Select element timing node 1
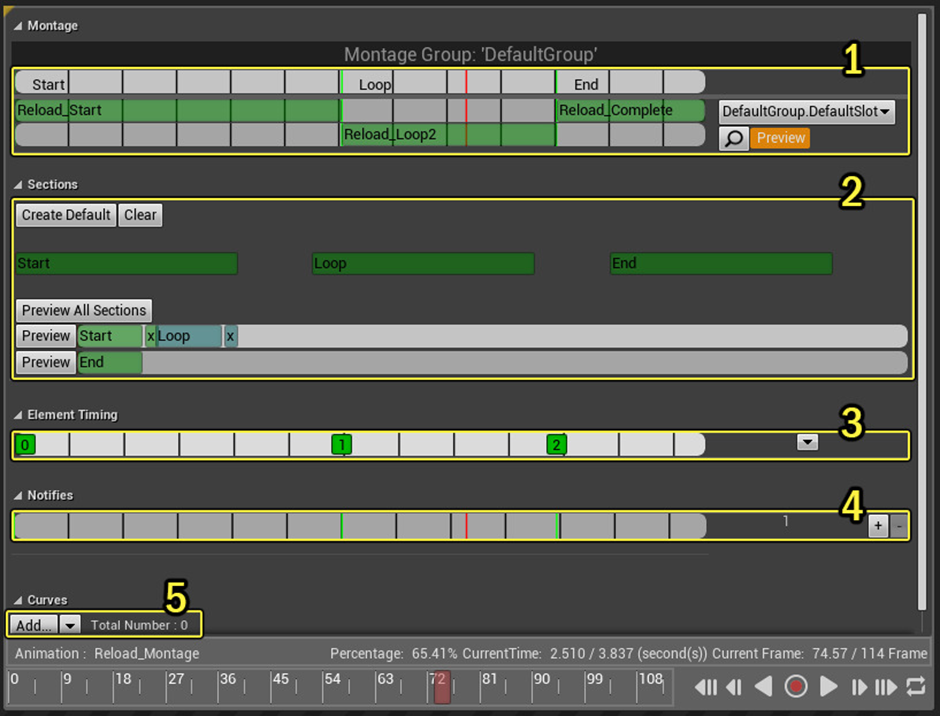The height and width of the screenshot is (716, 940). coord(342,445)
